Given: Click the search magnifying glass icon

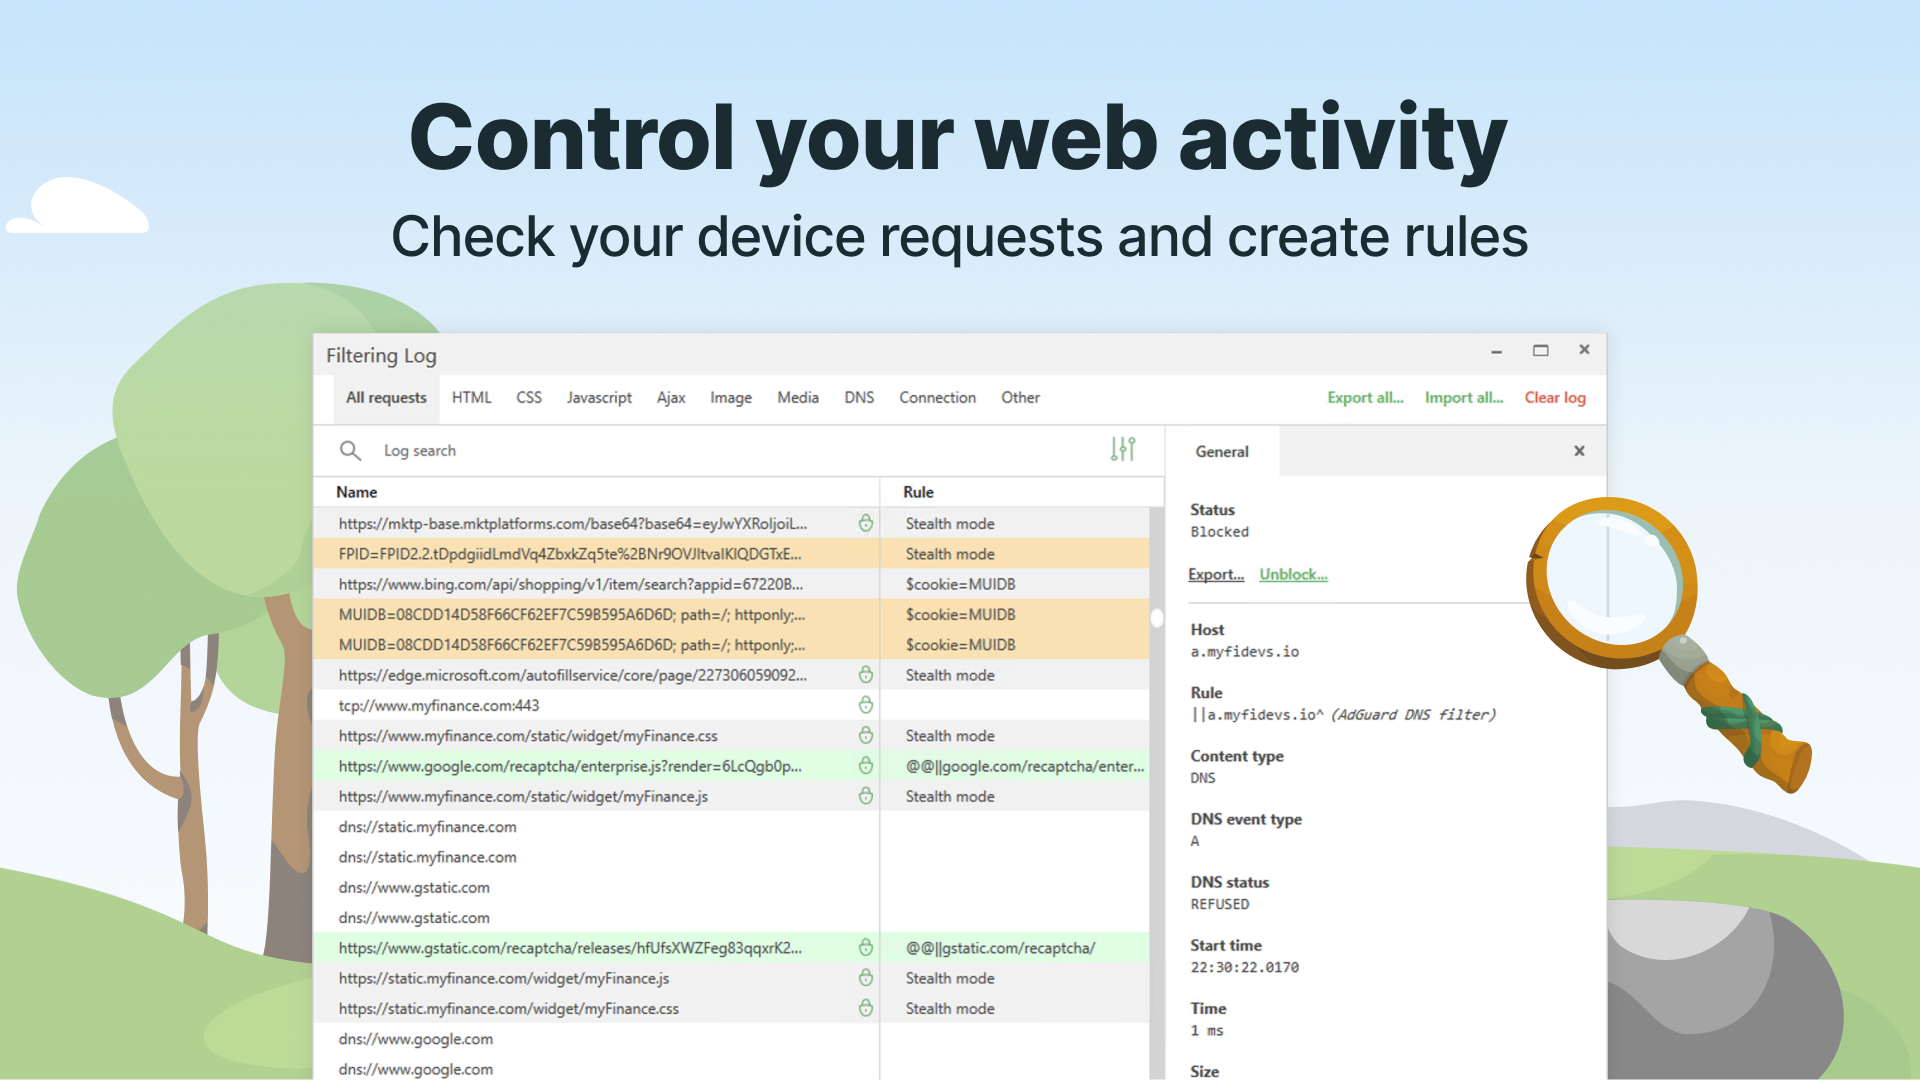Looking at the screenshot, I should tap(350, 450).
